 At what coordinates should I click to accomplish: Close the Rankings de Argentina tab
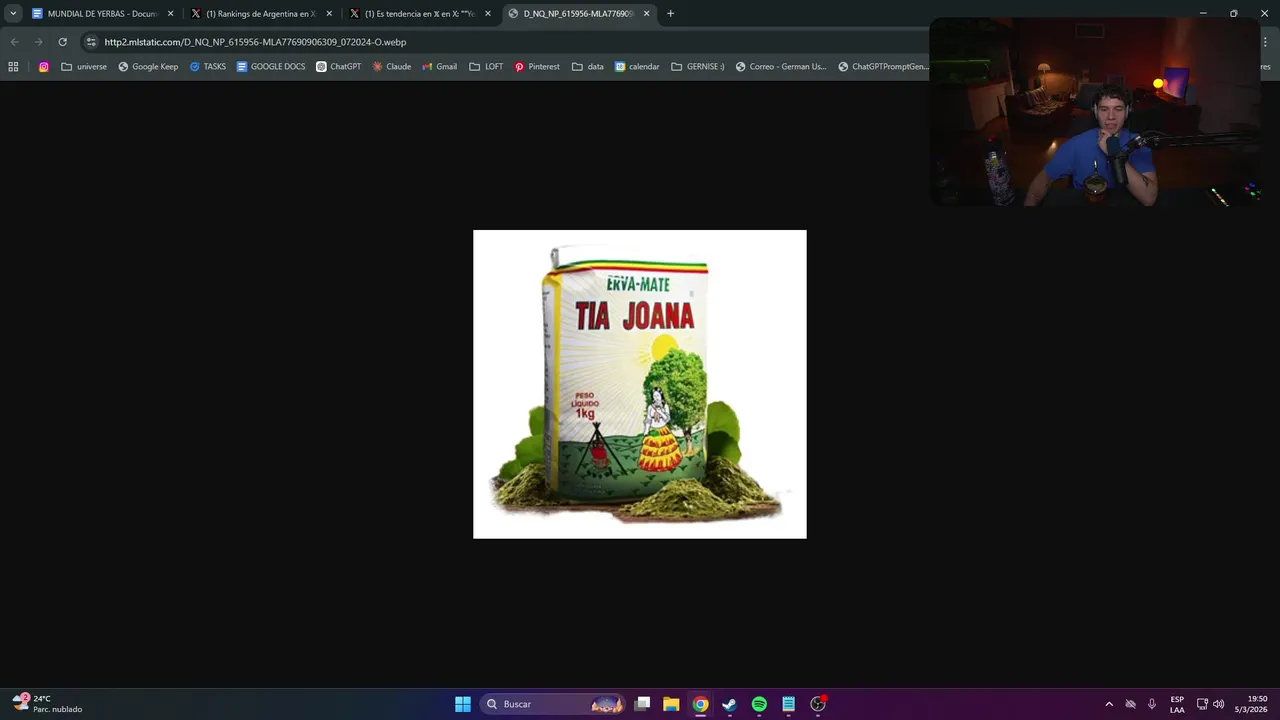329,14
